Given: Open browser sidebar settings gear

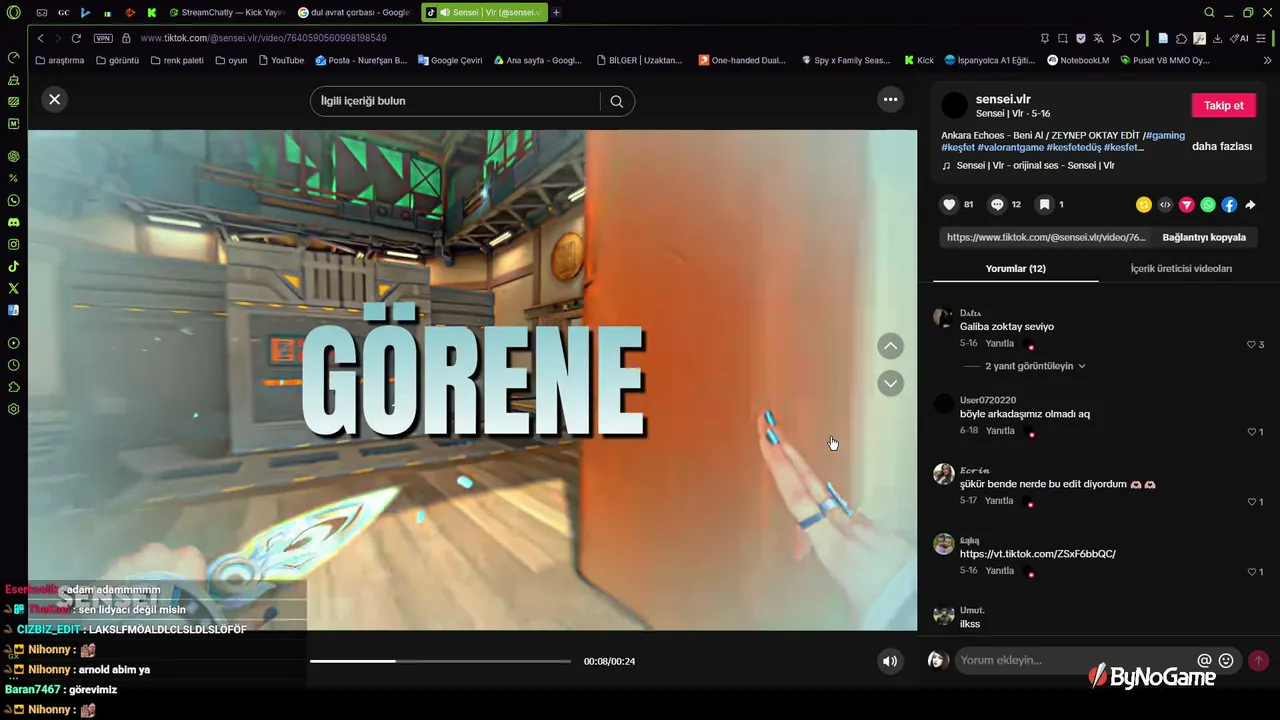Looking at the screenshot, I should coord(14,409).
